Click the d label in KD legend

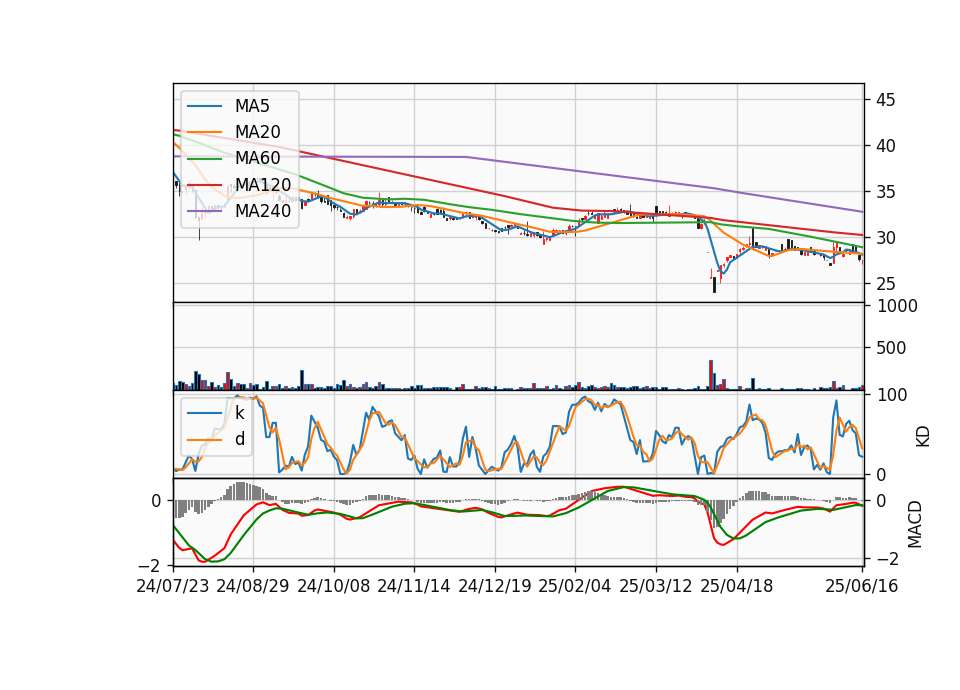[x=240, y=439]
